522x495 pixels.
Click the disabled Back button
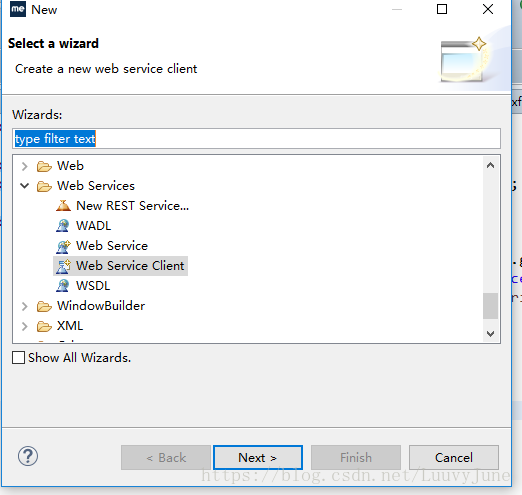coord(166,457)
